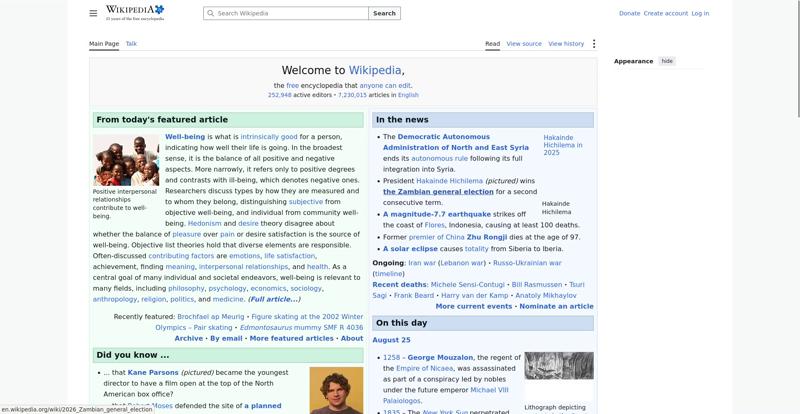Open the Zhu Rongji link
The height and width of the screenshot is (414, 800).
point(487,237)
